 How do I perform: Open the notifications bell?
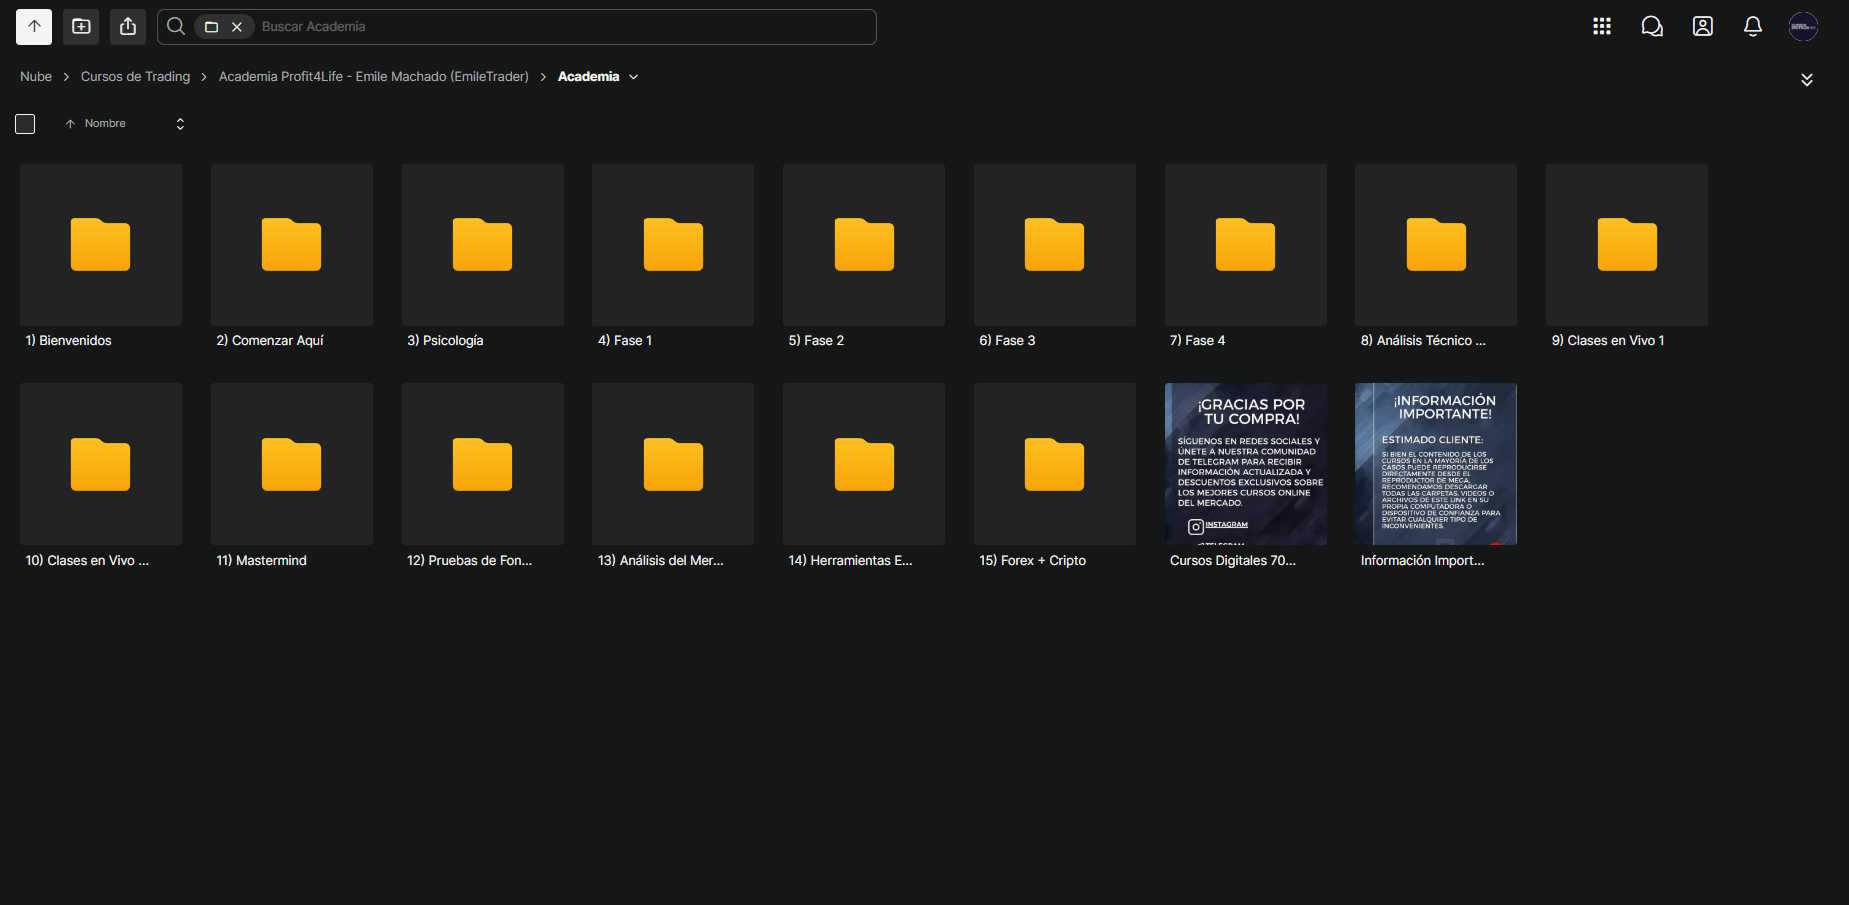tap(1752, 27)
